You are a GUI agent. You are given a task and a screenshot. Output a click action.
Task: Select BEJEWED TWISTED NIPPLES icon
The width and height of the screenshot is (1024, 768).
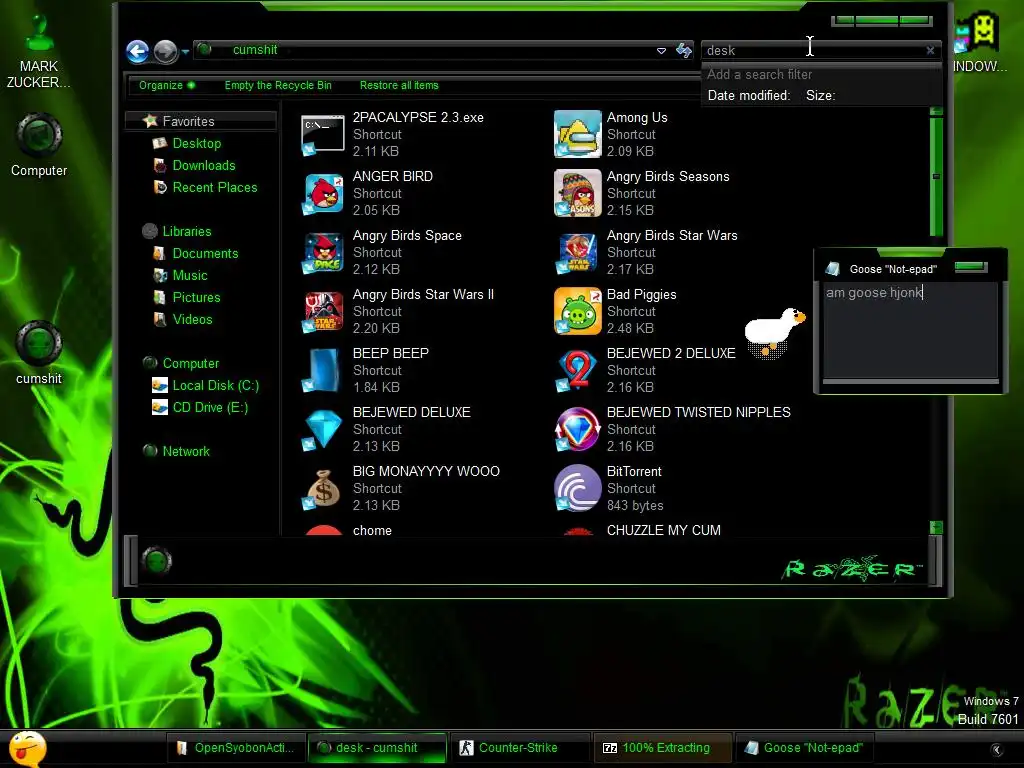pos(577,430)
